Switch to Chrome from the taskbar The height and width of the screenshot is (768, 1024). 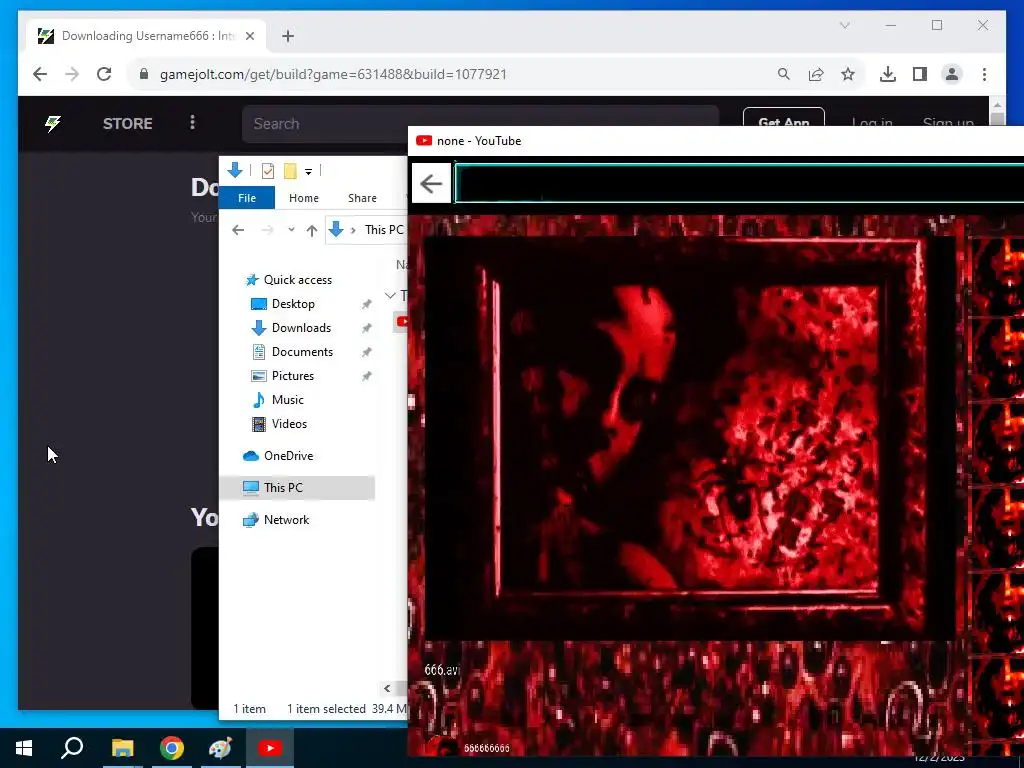point(172,748)
